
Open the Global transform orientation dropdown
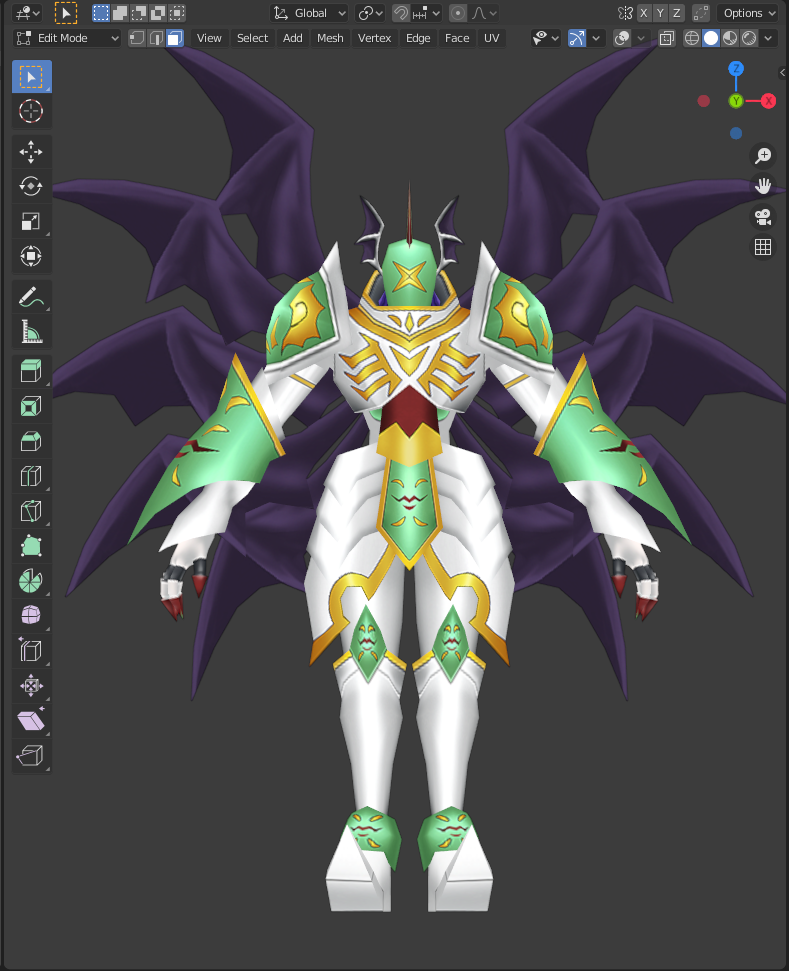tap(309, 13)
